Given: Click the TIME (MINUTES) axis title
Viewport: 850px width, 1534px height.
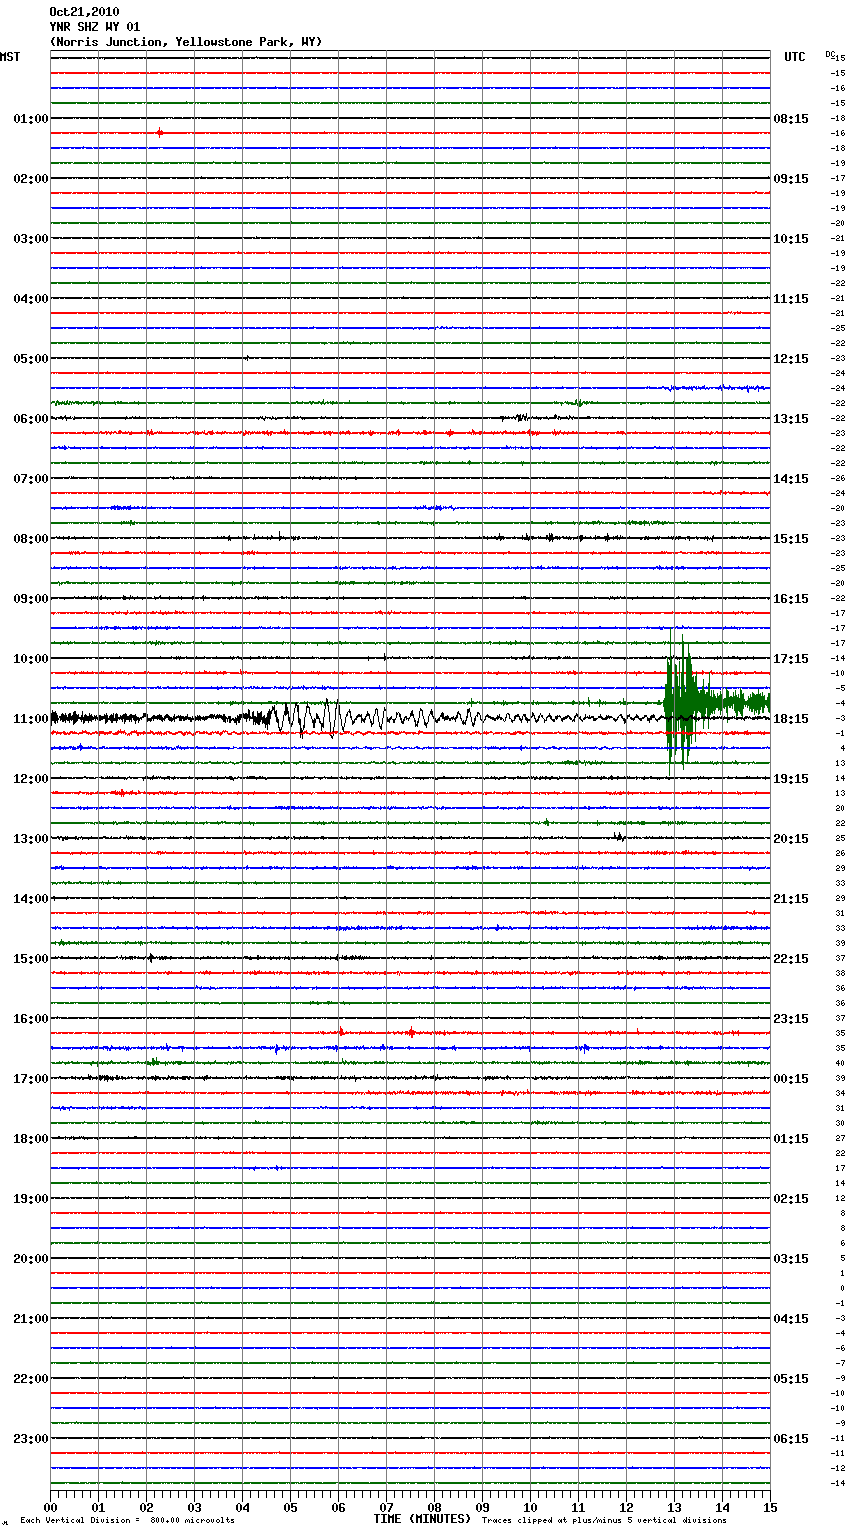Looking at the screenshot, I should coord(422,1519).
